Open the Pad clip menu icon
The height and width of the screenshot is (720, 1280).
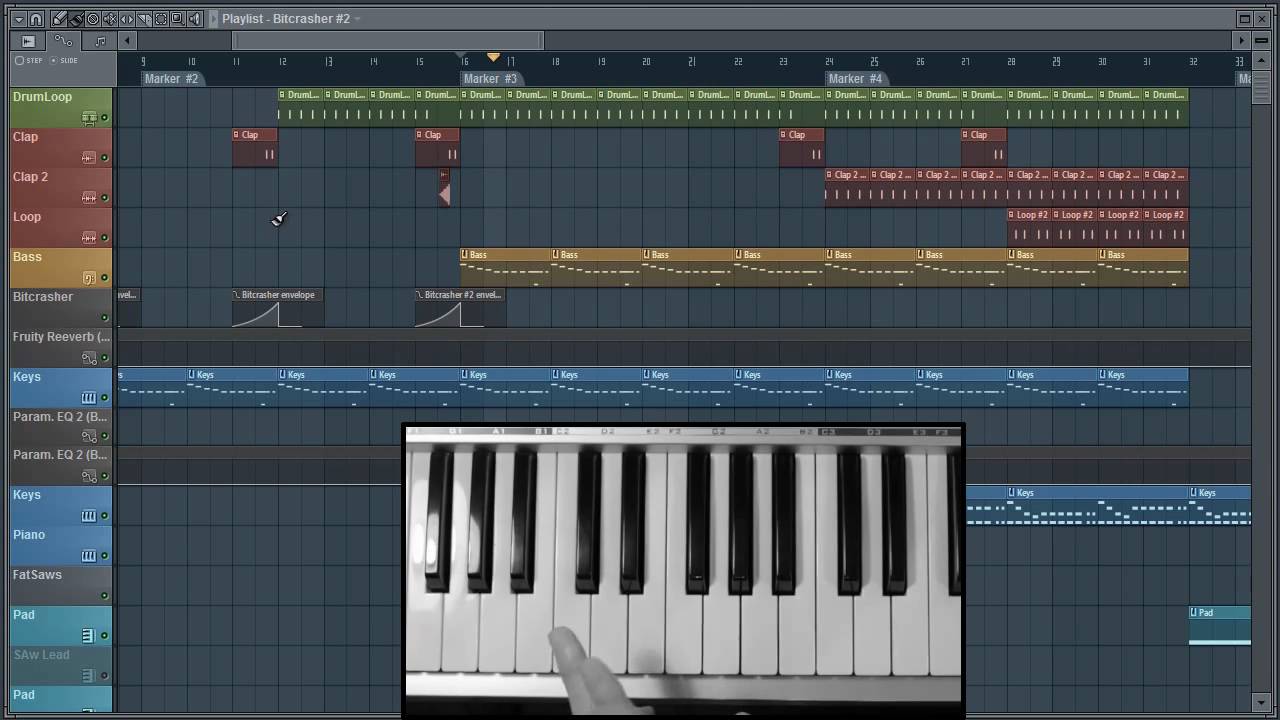[x=1194, y=613]
